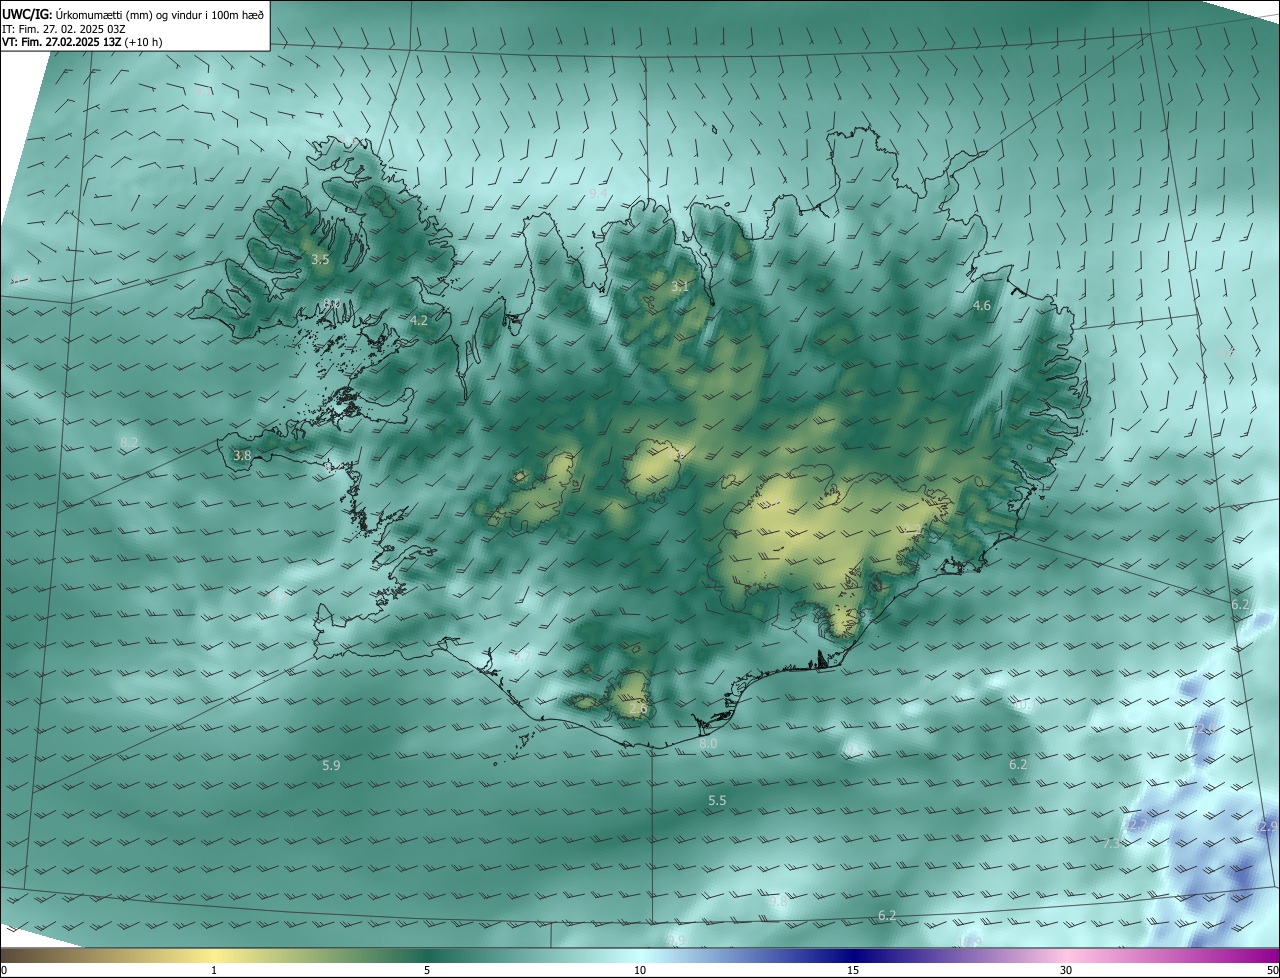1280x978 pixels.
Task: Click the 0 tick label on the color scale
Action: pos(3,970)
